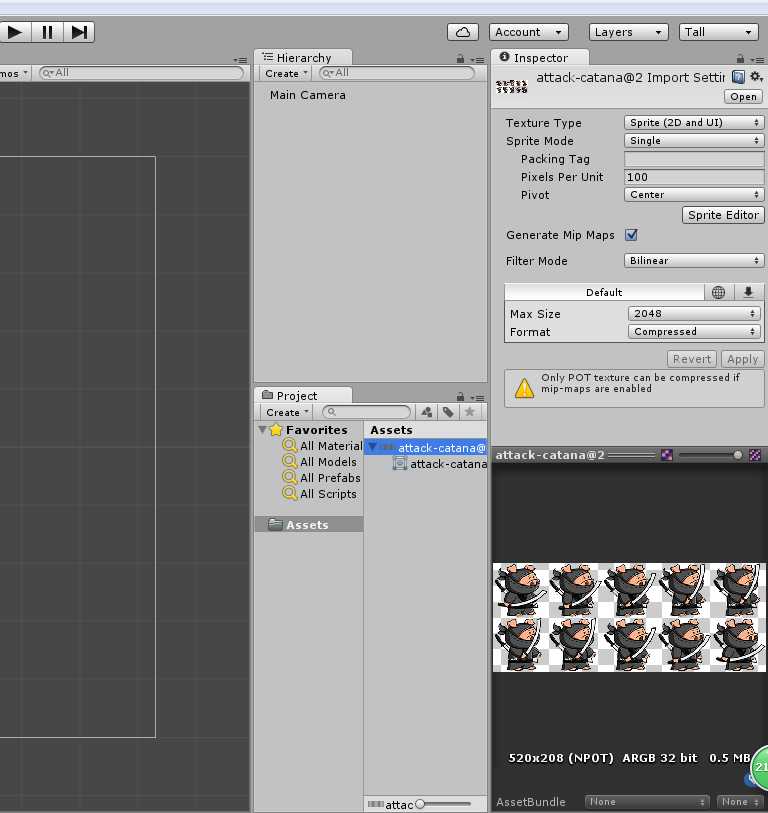Select All Materials favorite search

[x=322, y=446]
